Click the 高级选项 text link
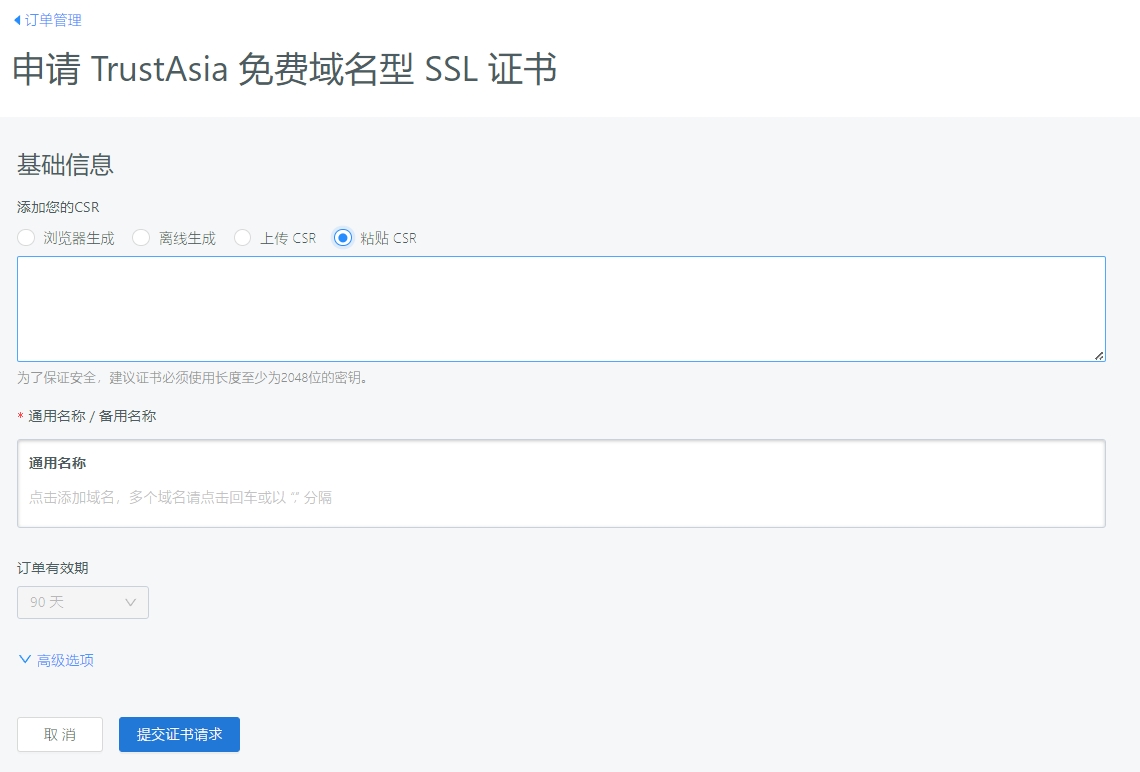Image resolution: width=1140 pixels, height=772 pixels. pos(65,660)
